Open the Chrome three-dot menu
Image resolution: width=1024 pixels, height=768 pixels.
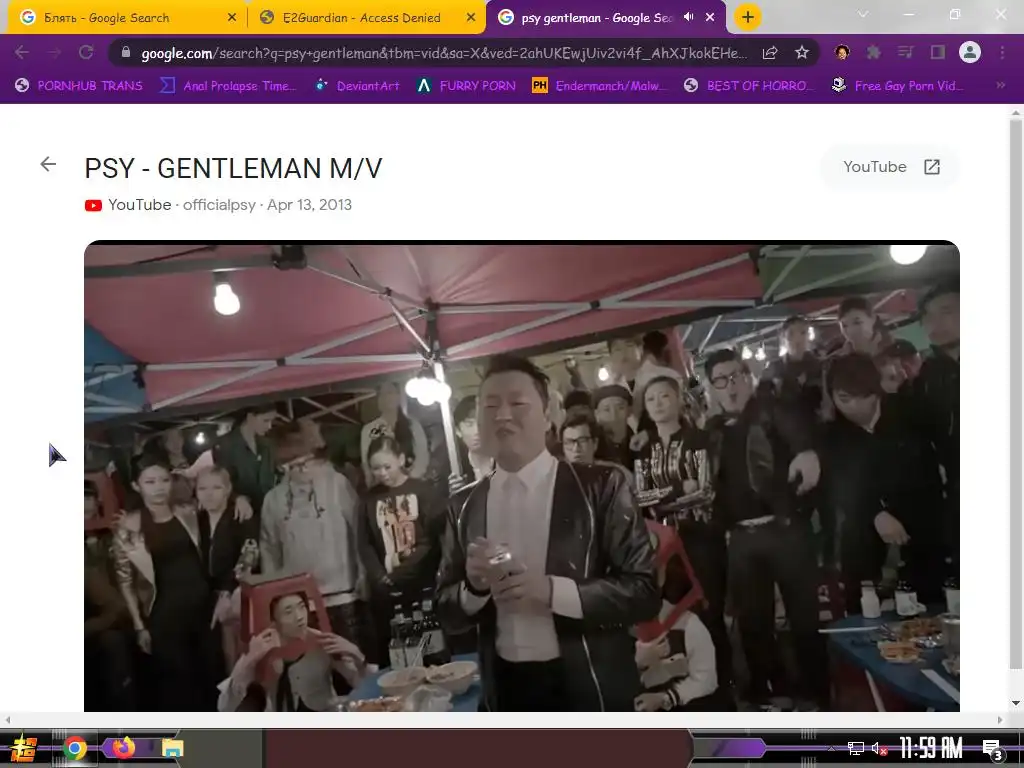click(x=1002, y=52)
